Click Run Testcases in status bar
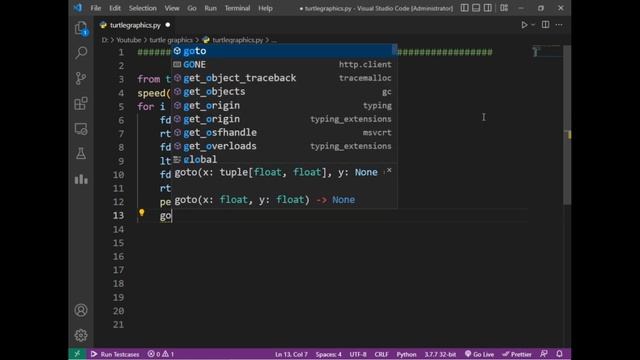 tap(115, 354)
